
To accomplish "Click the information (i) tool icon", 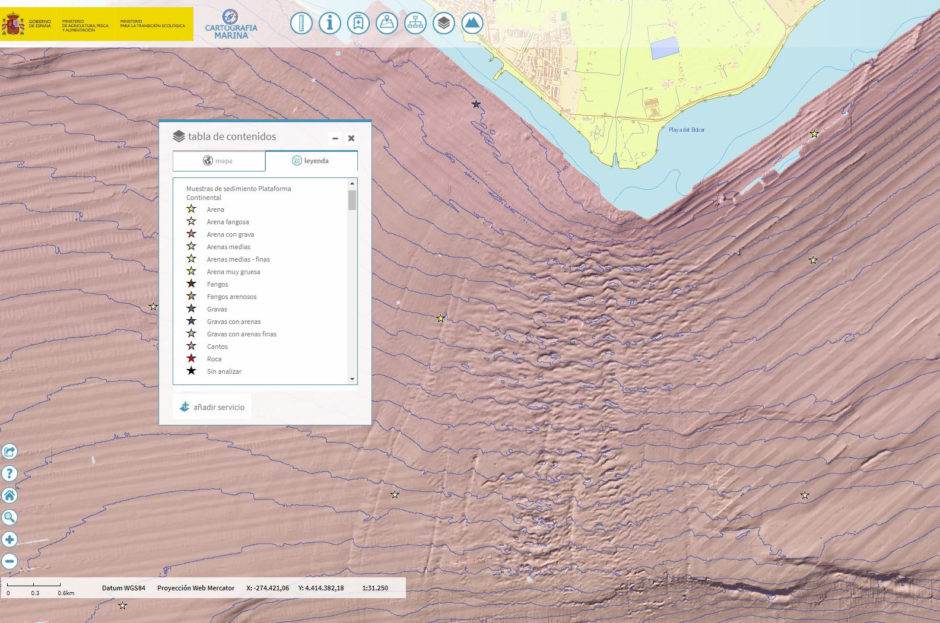I will point(330,23).
